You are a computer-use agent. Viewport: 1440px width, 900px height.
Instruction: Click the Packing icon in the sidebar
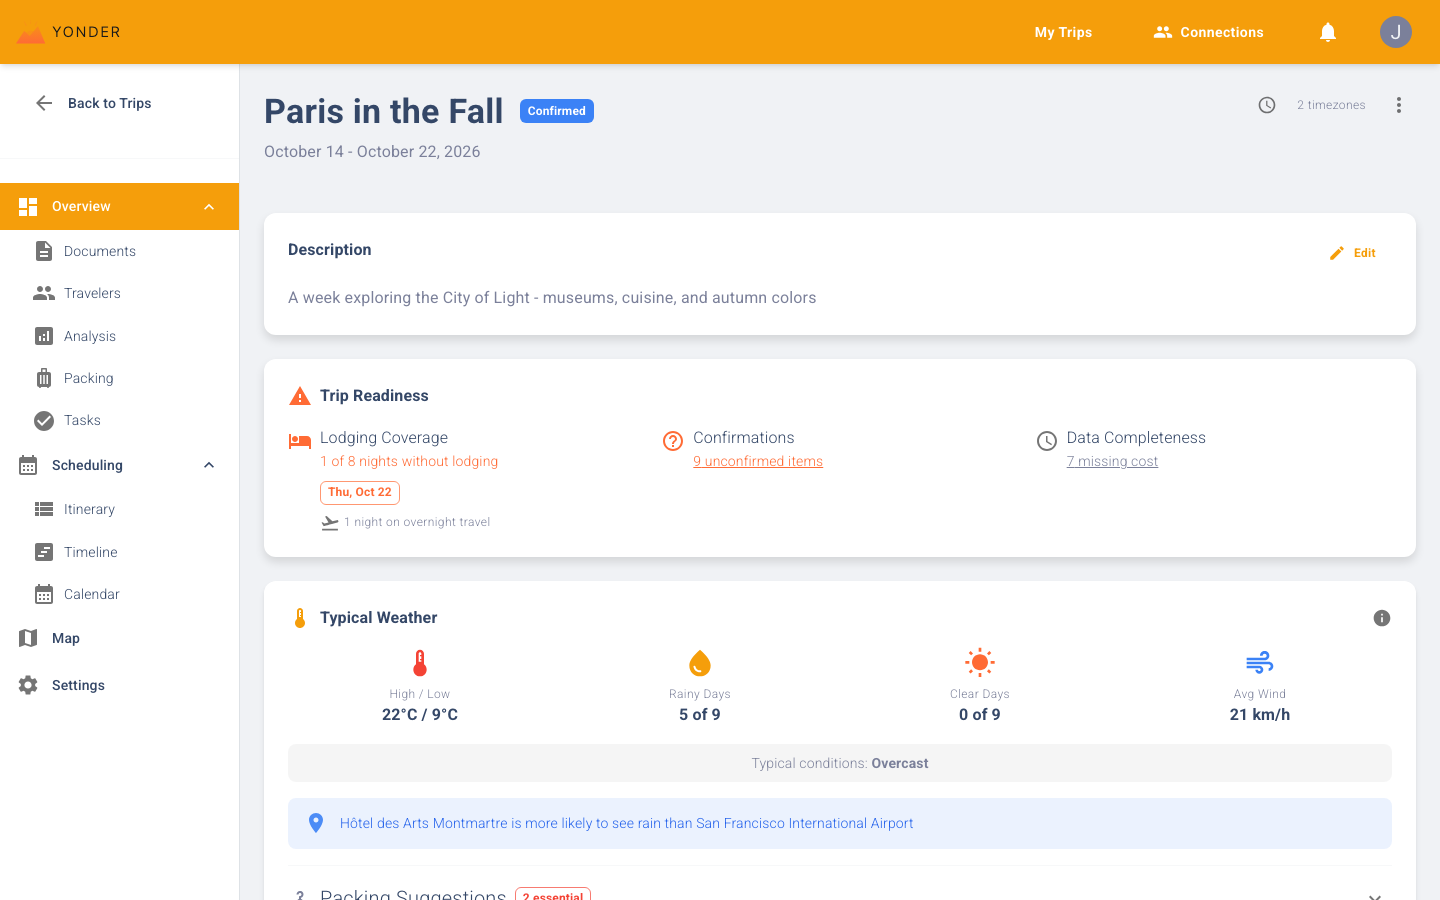coord(44,378)
